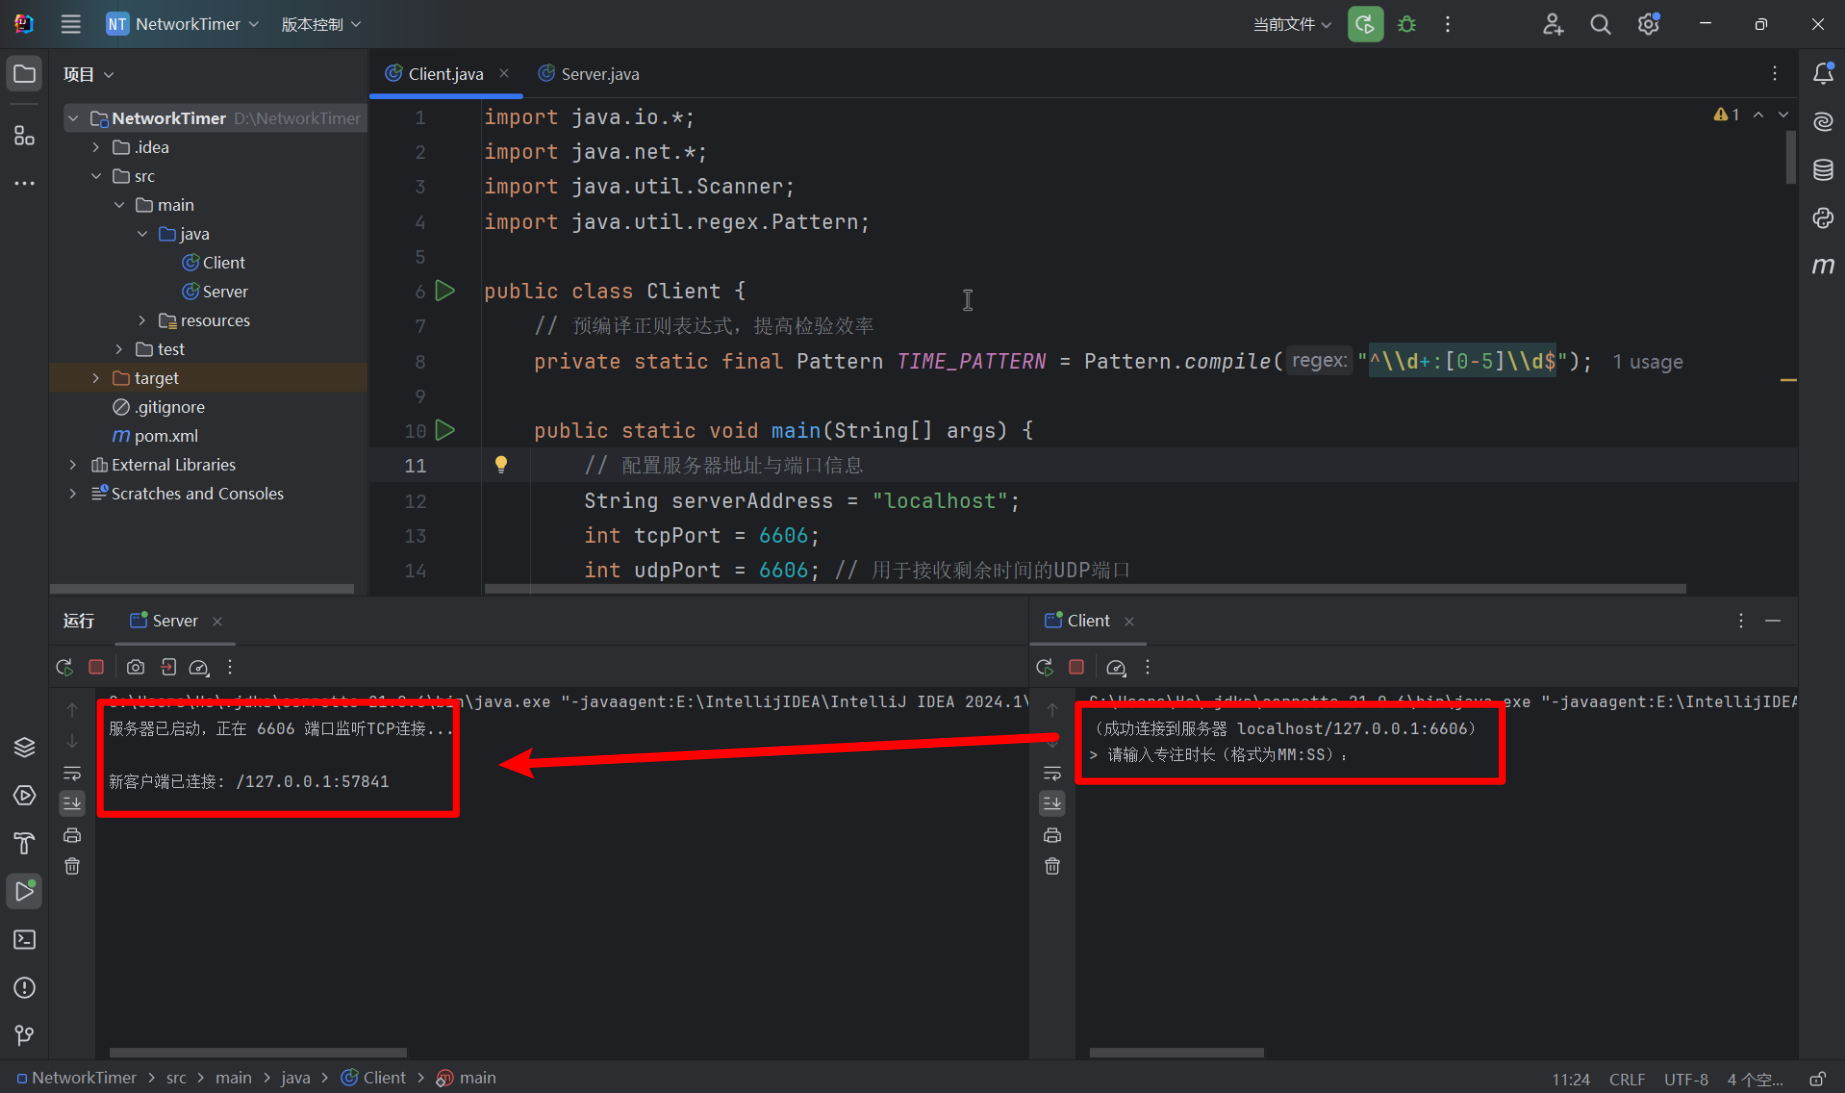
Task: Open the Database tool window icon
Action: pyautogui.click(x=1823, y=170)
